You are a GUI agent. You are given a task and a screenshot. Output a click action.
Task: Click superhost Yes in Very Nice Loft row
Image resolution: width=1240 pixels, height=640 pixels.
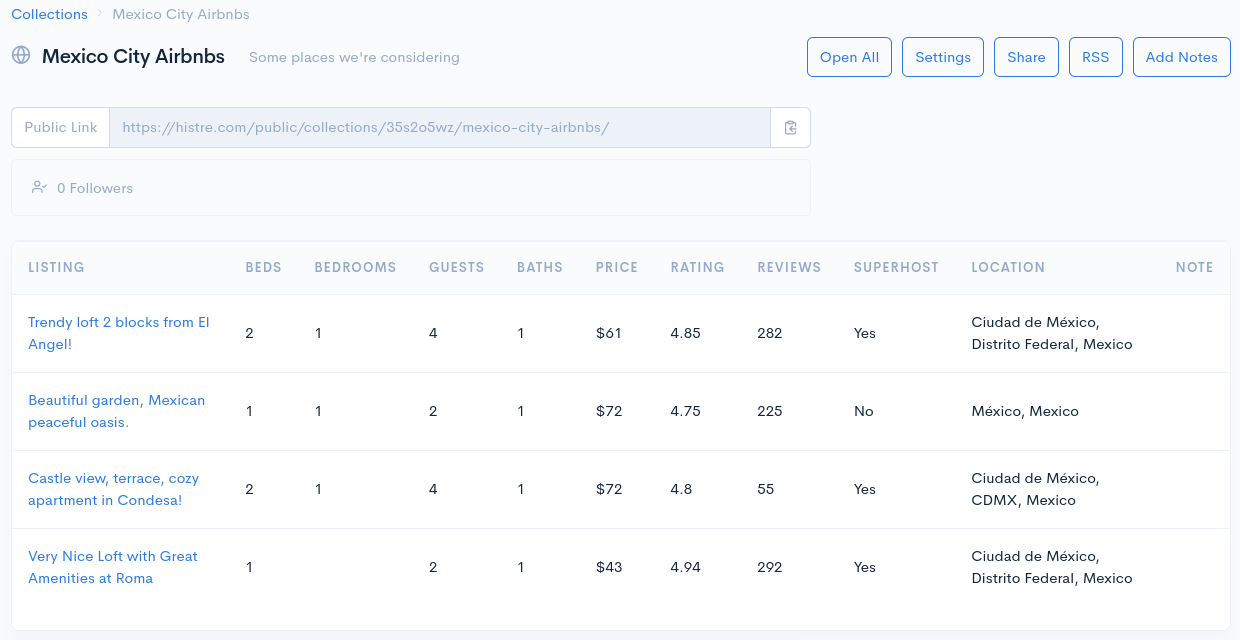click(x=864, y=567)
